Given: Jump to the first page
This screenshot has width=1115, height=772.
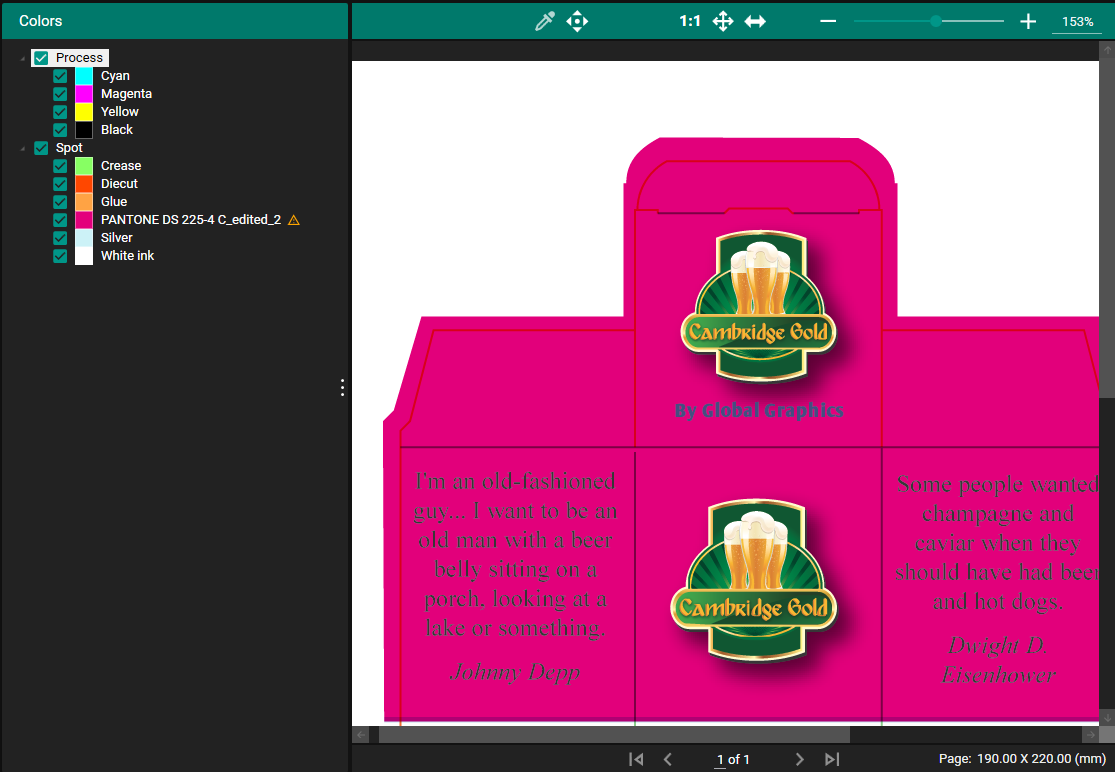Looking at the screenshot, I should (636, 759).
